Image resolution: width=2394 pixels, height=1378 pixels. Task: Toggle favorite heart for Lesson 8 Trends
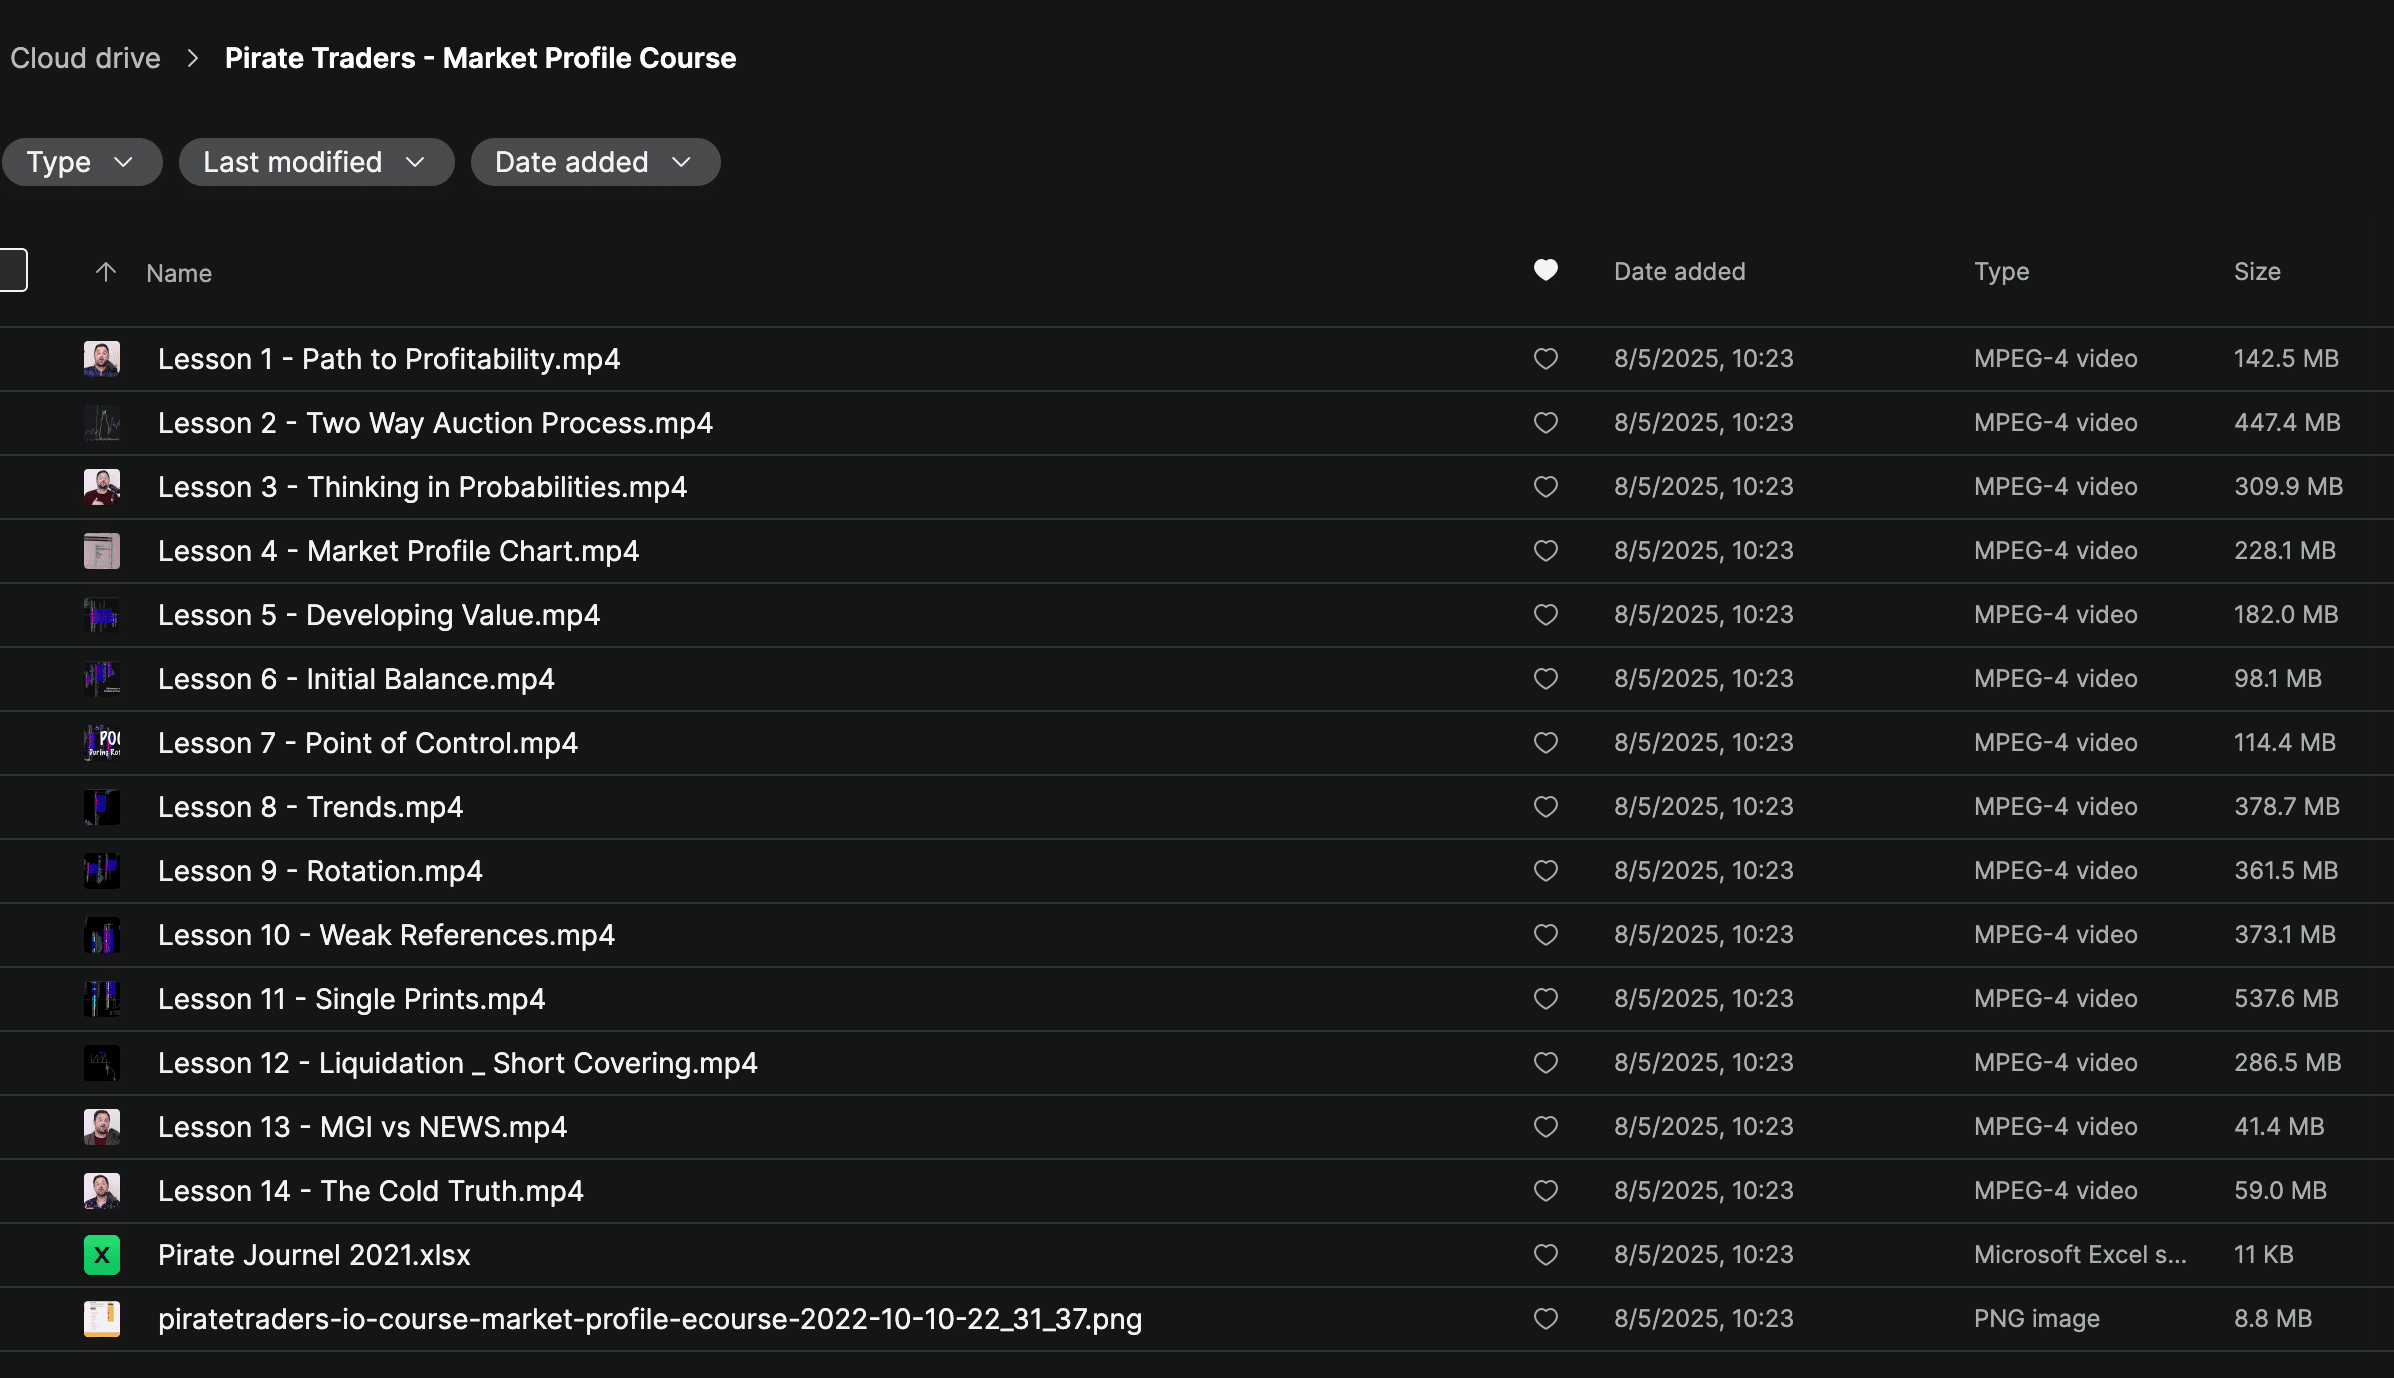1545,807
